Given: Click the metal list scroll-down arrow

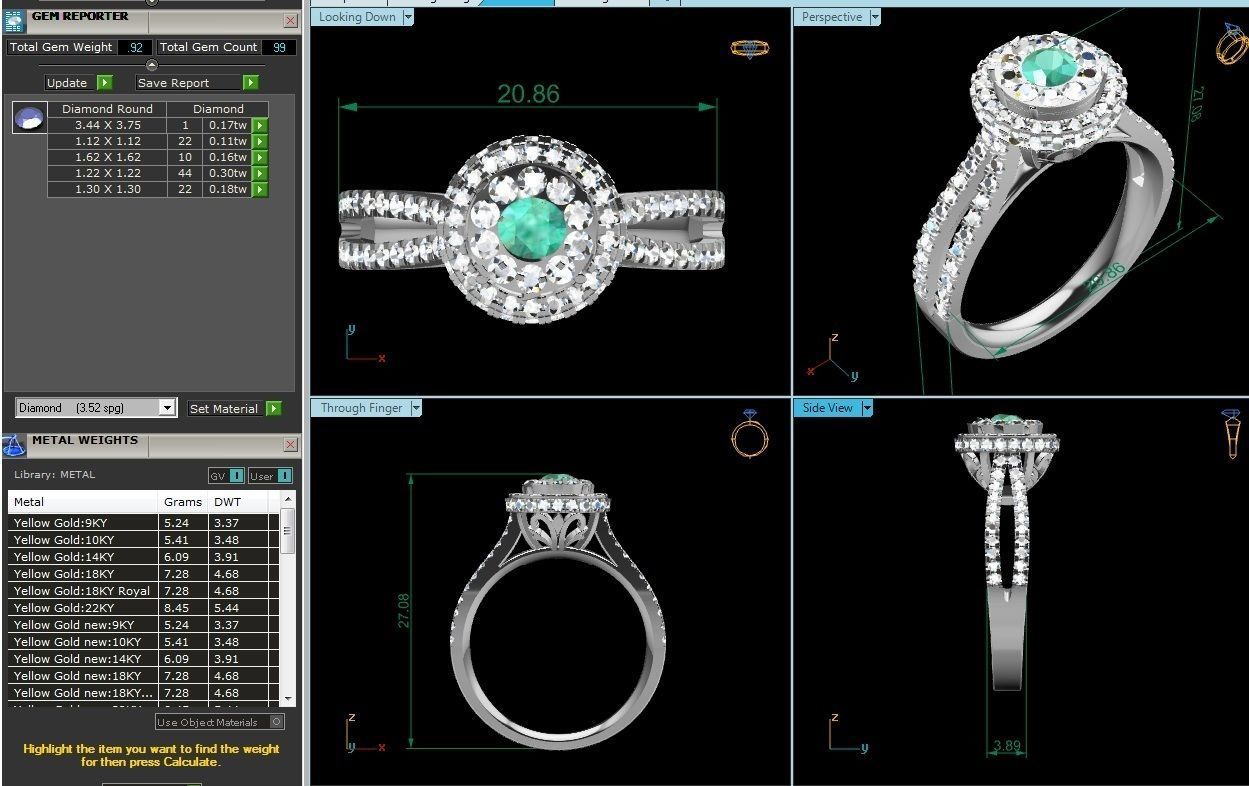Looking at the screenshot, I should (288, 697).
